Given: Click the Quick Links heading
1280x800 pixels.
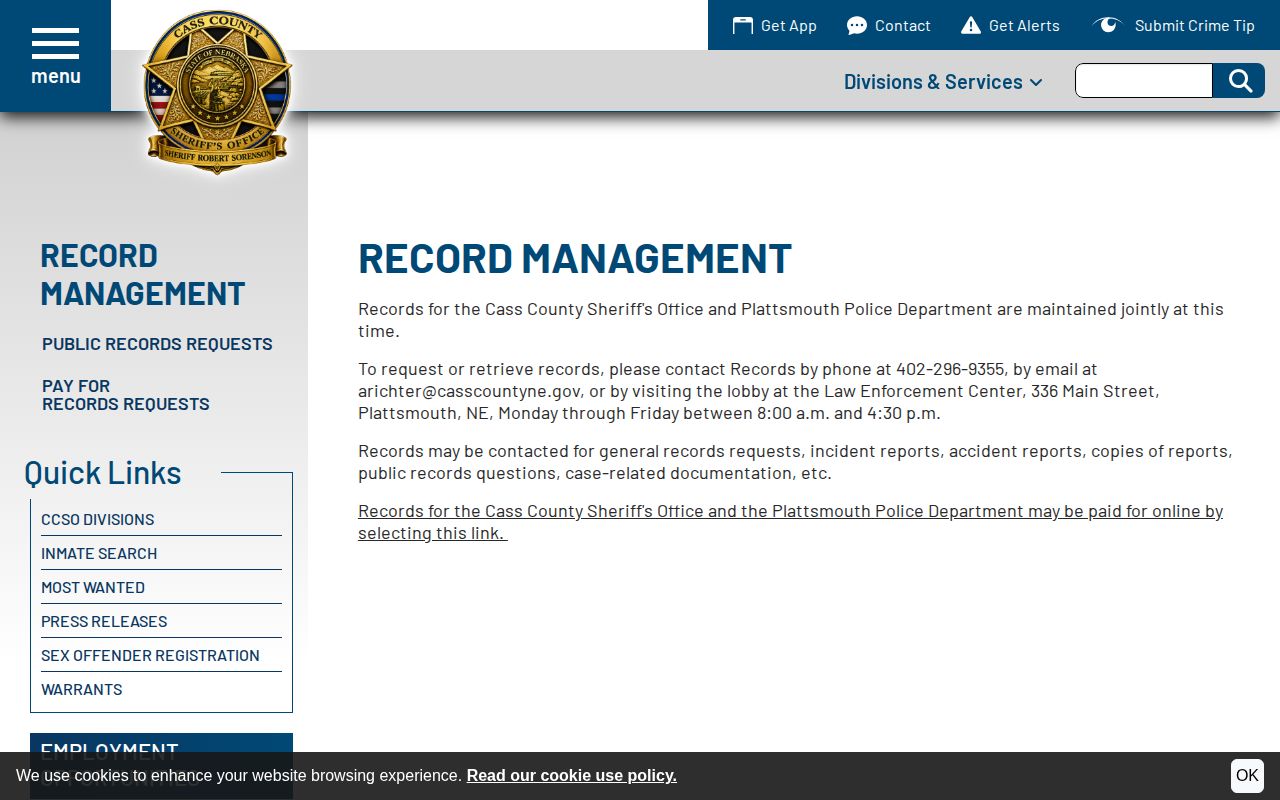Looking at the screenshot, I should pyautogui.click(x=103, y=472).
